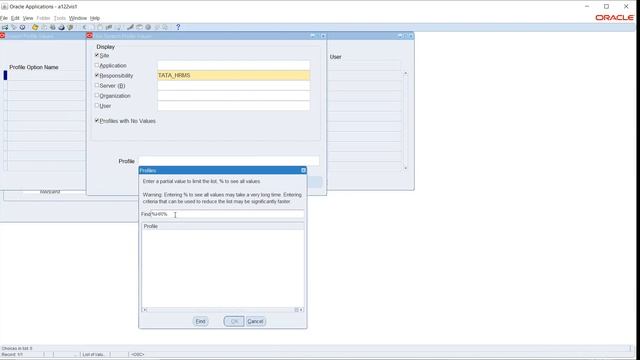Viewport: 640px width, 360px height.
Task: Click the OK button in Profiles dialog
Action: (234, 321)
